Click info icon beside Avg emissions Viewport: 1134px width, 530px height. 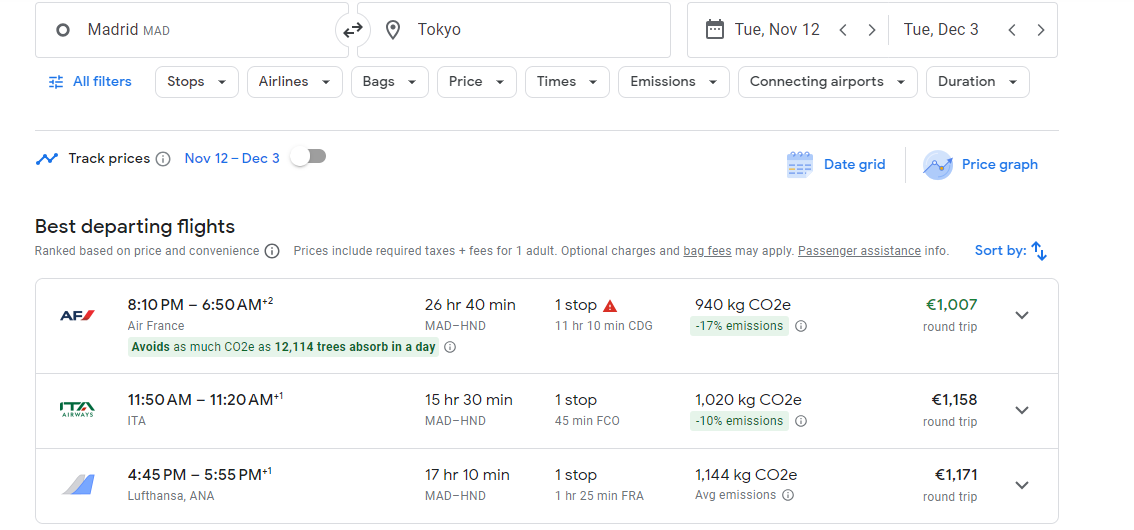(x=788, y=495)
